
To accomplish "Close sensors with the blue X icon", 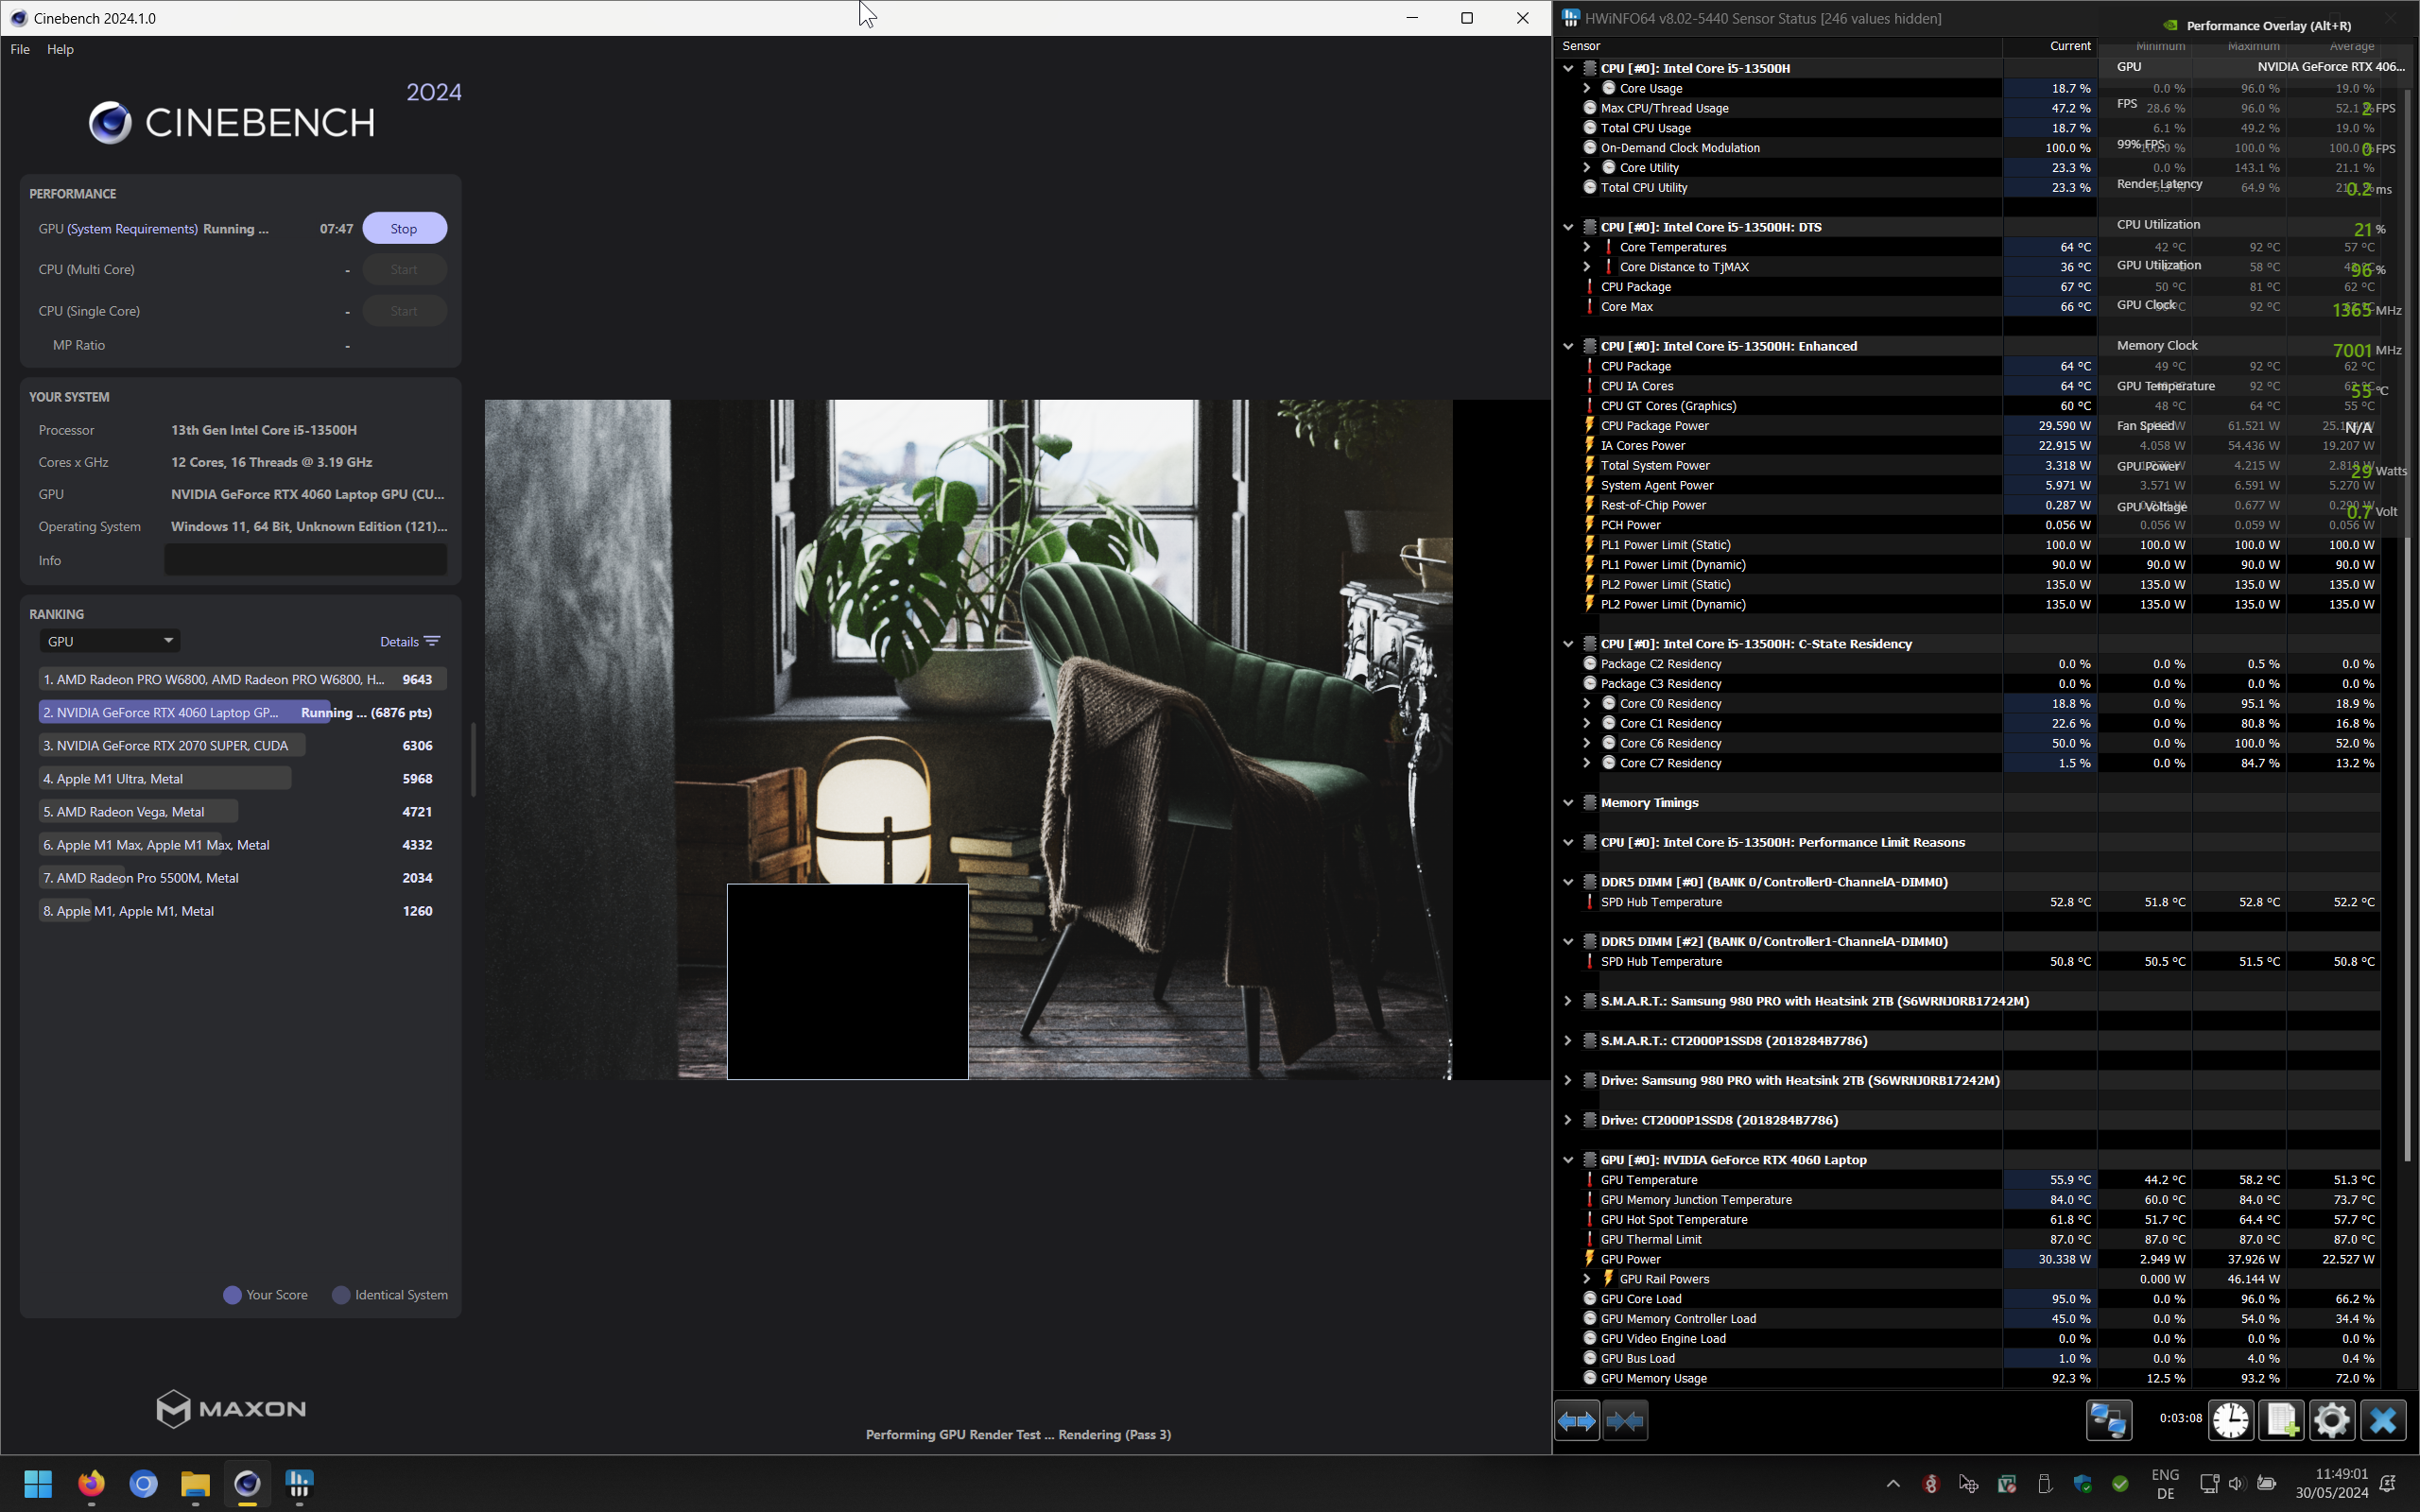I will [2383, 1420].
